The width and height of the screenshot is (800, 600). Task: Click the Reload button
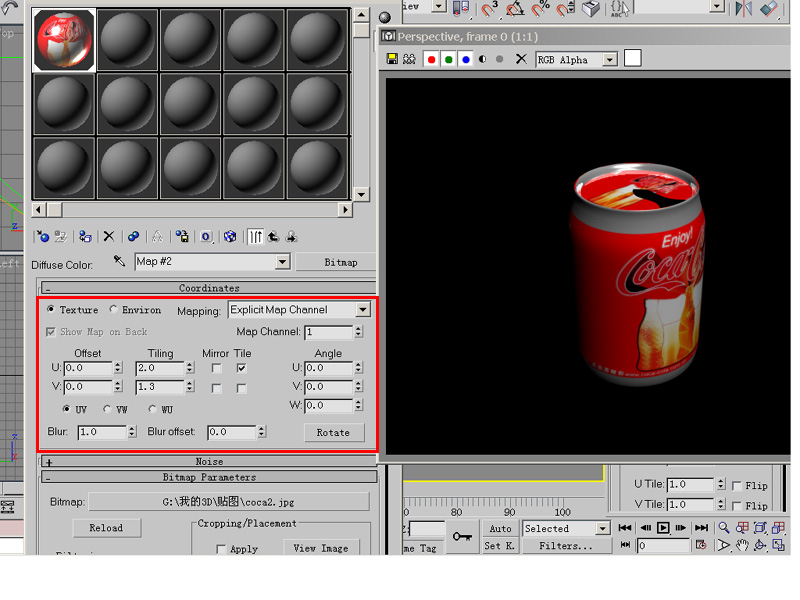(107, 528)
